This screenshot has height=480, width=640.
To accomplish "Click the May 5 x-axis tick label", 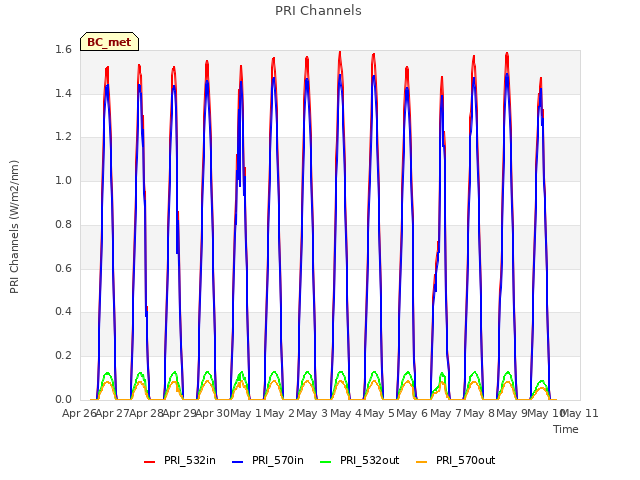I will [379, 413].
